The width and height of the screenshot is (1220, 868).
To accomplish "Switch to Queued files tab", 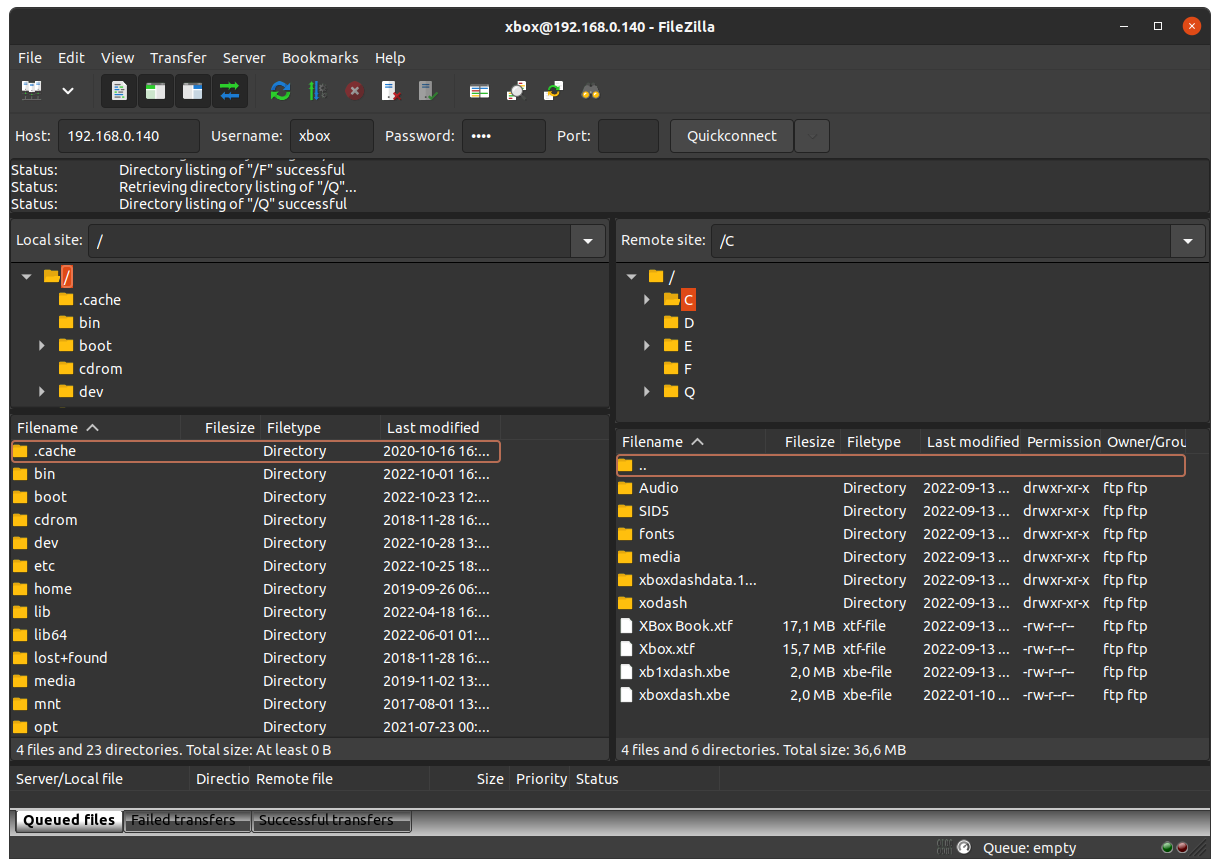I will 68,821.
